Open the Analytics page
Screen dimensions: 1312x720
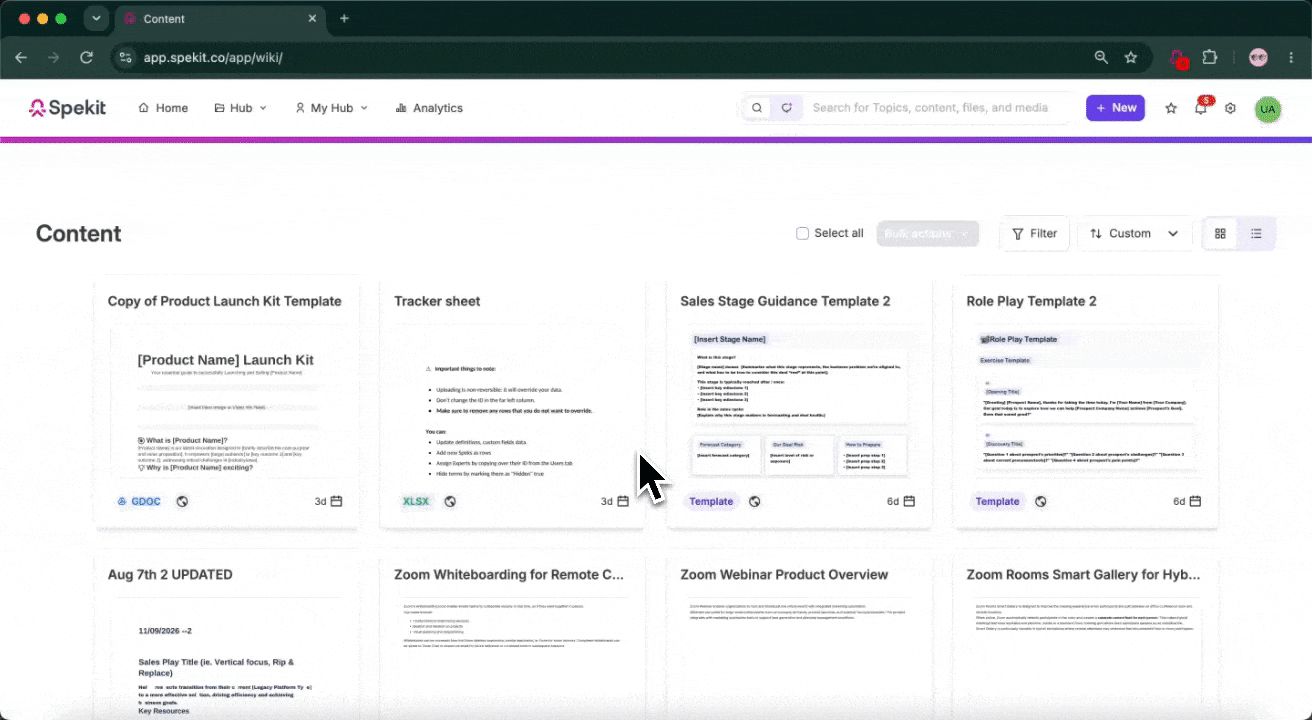[429, 108]
